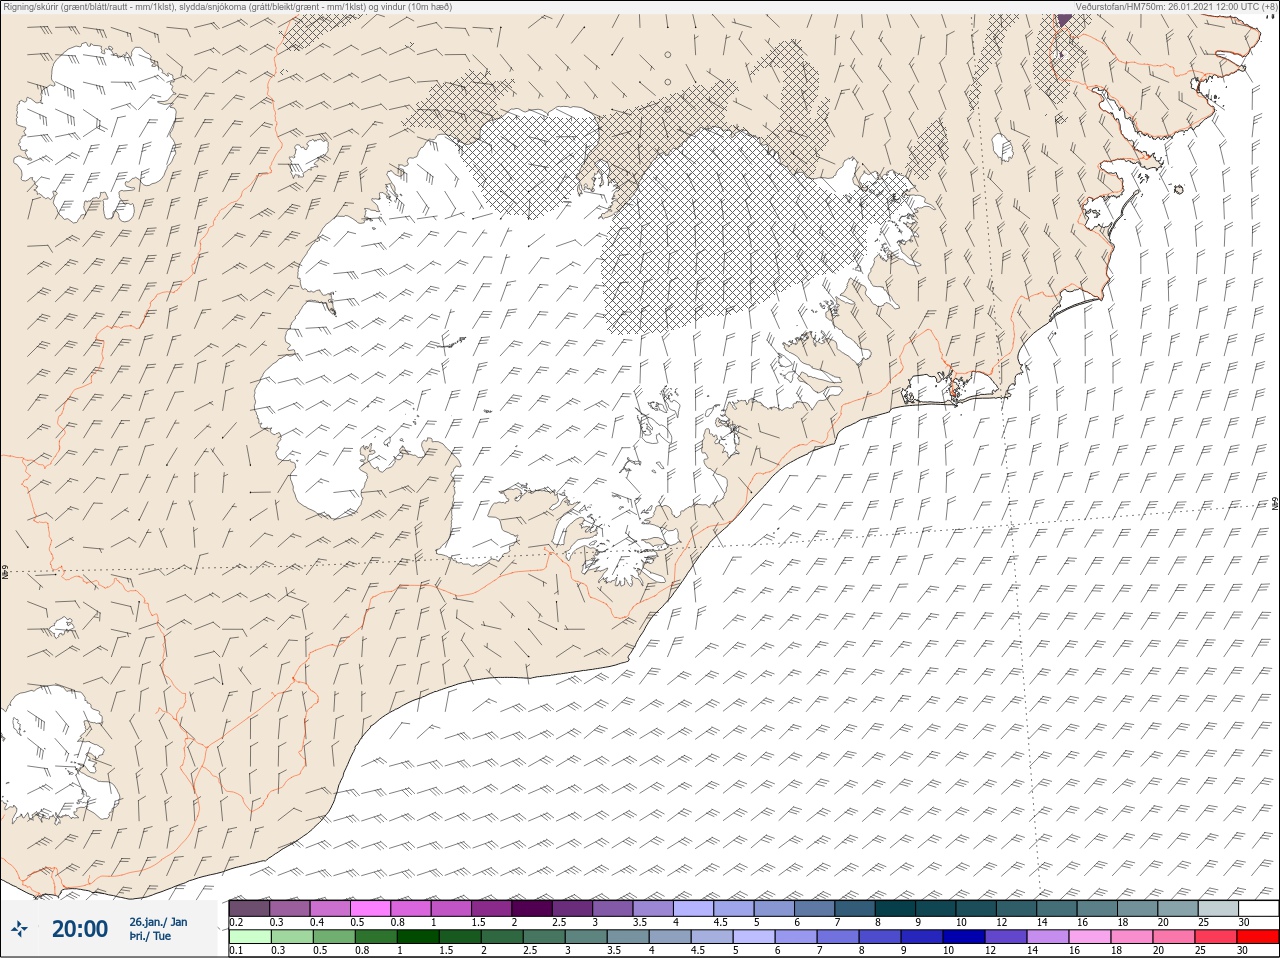Select upper legend swatch labeled 20
Viewport: 1280px width, 958px height.
(1178, 908)
